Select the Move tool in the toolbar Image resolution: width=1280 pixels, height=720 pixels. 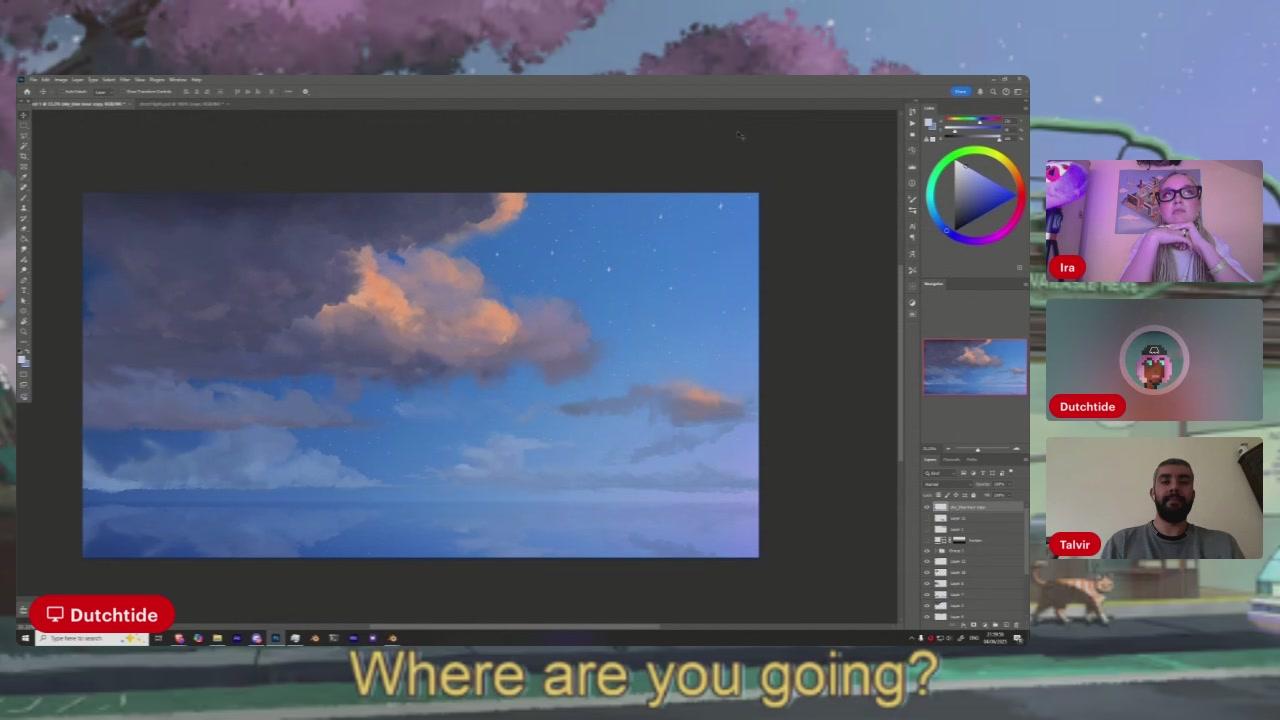(23, 115)
